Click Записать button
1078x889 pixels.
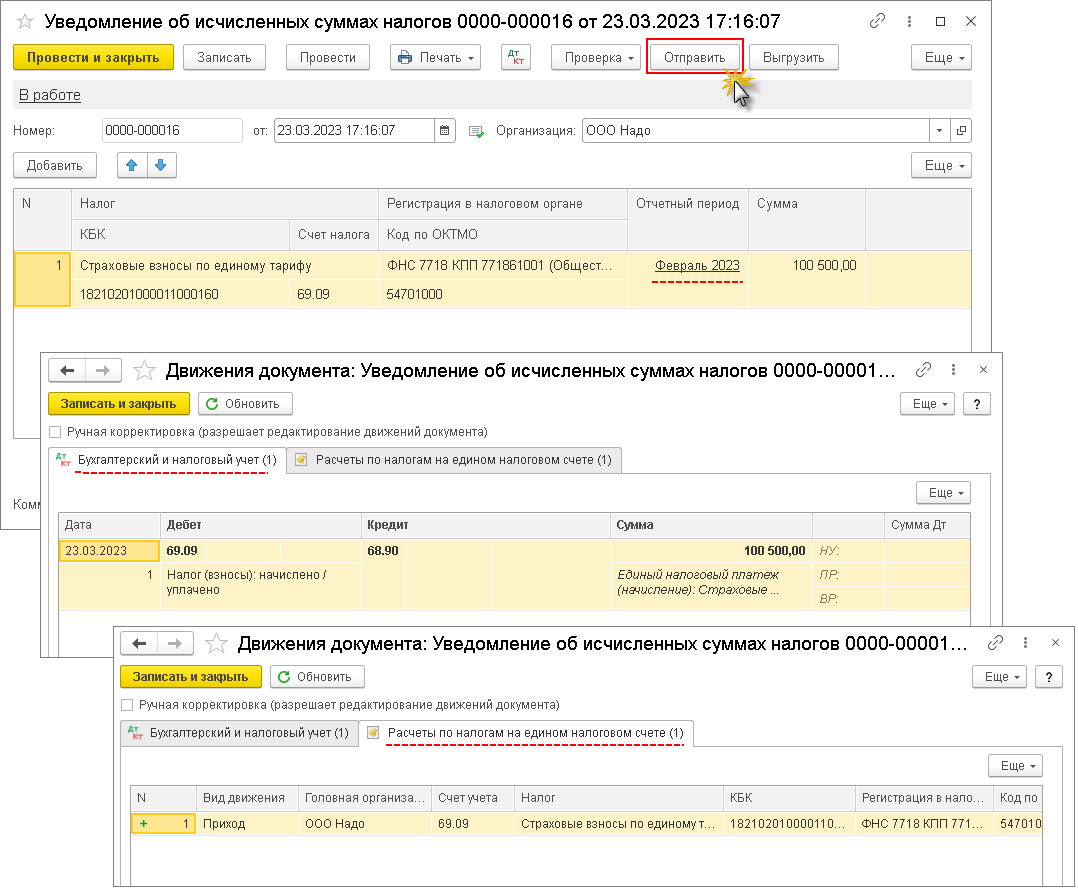point(224,58)
